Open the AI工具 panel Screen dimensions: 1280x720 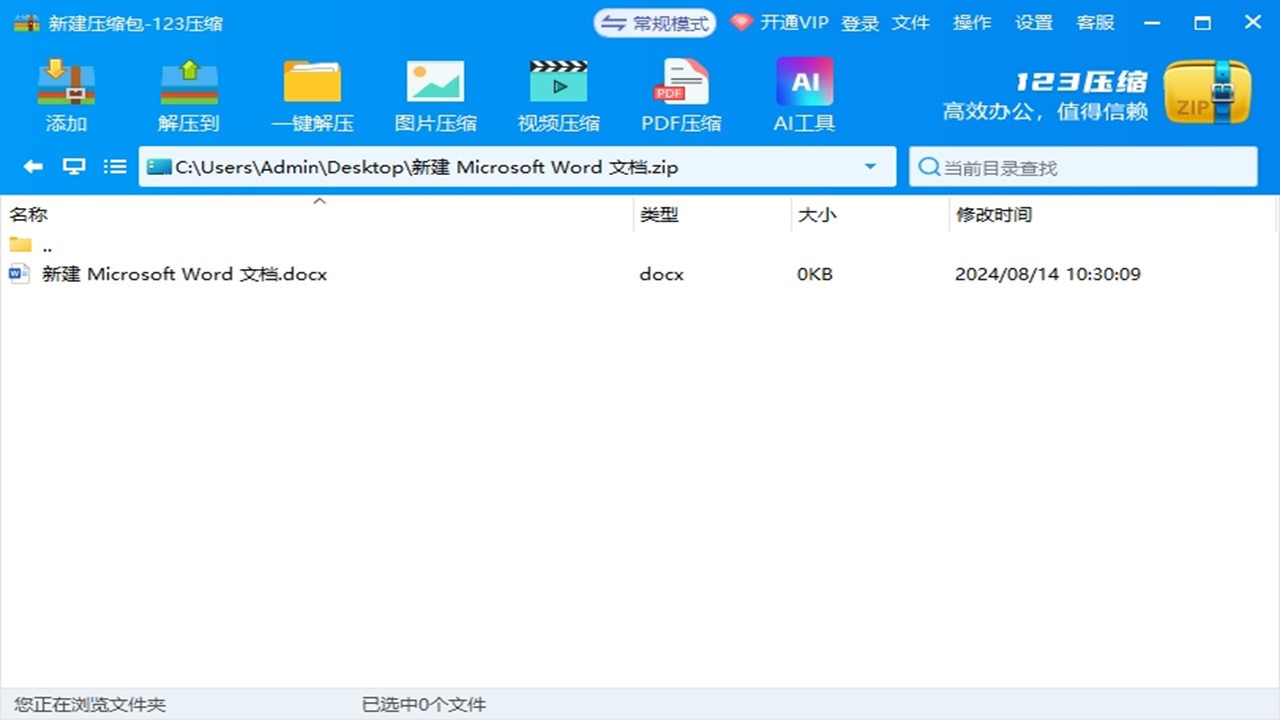coord(803,95)
